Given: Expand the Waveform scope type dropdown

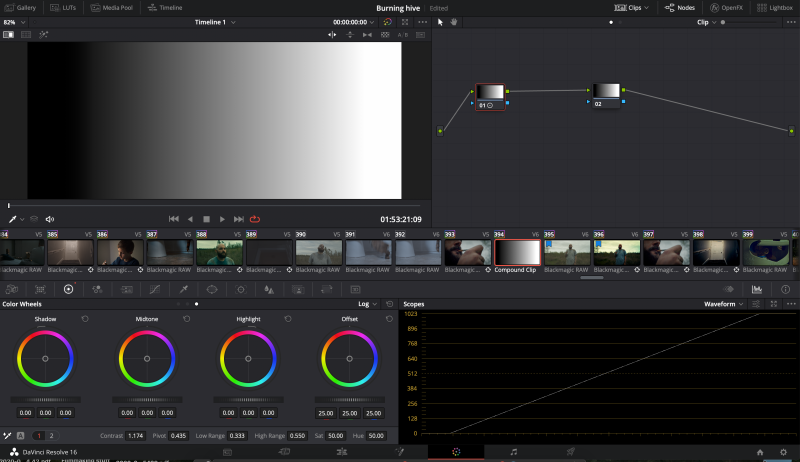Looking at the screenshot, I should 725,303.
